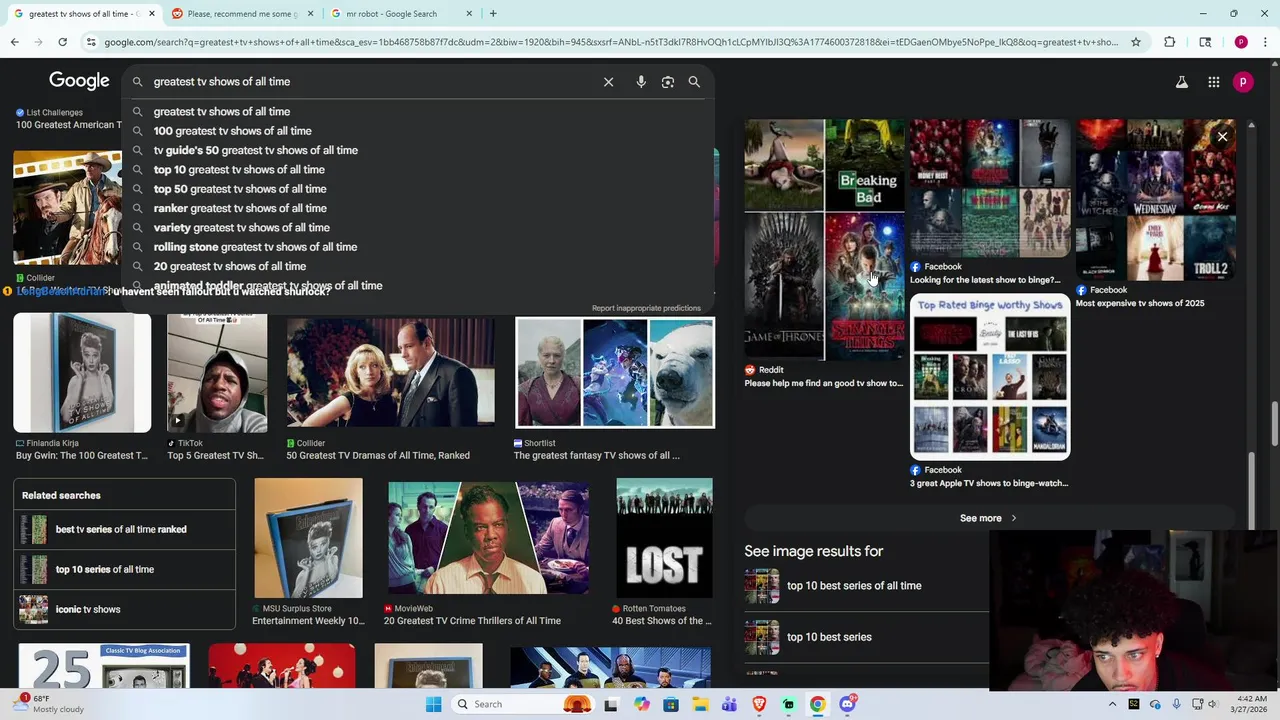The width and height of the screenshot is (1280, 720).
Task: Choose variety greatest tv shows suggestion
Action: tap(241, 228)
